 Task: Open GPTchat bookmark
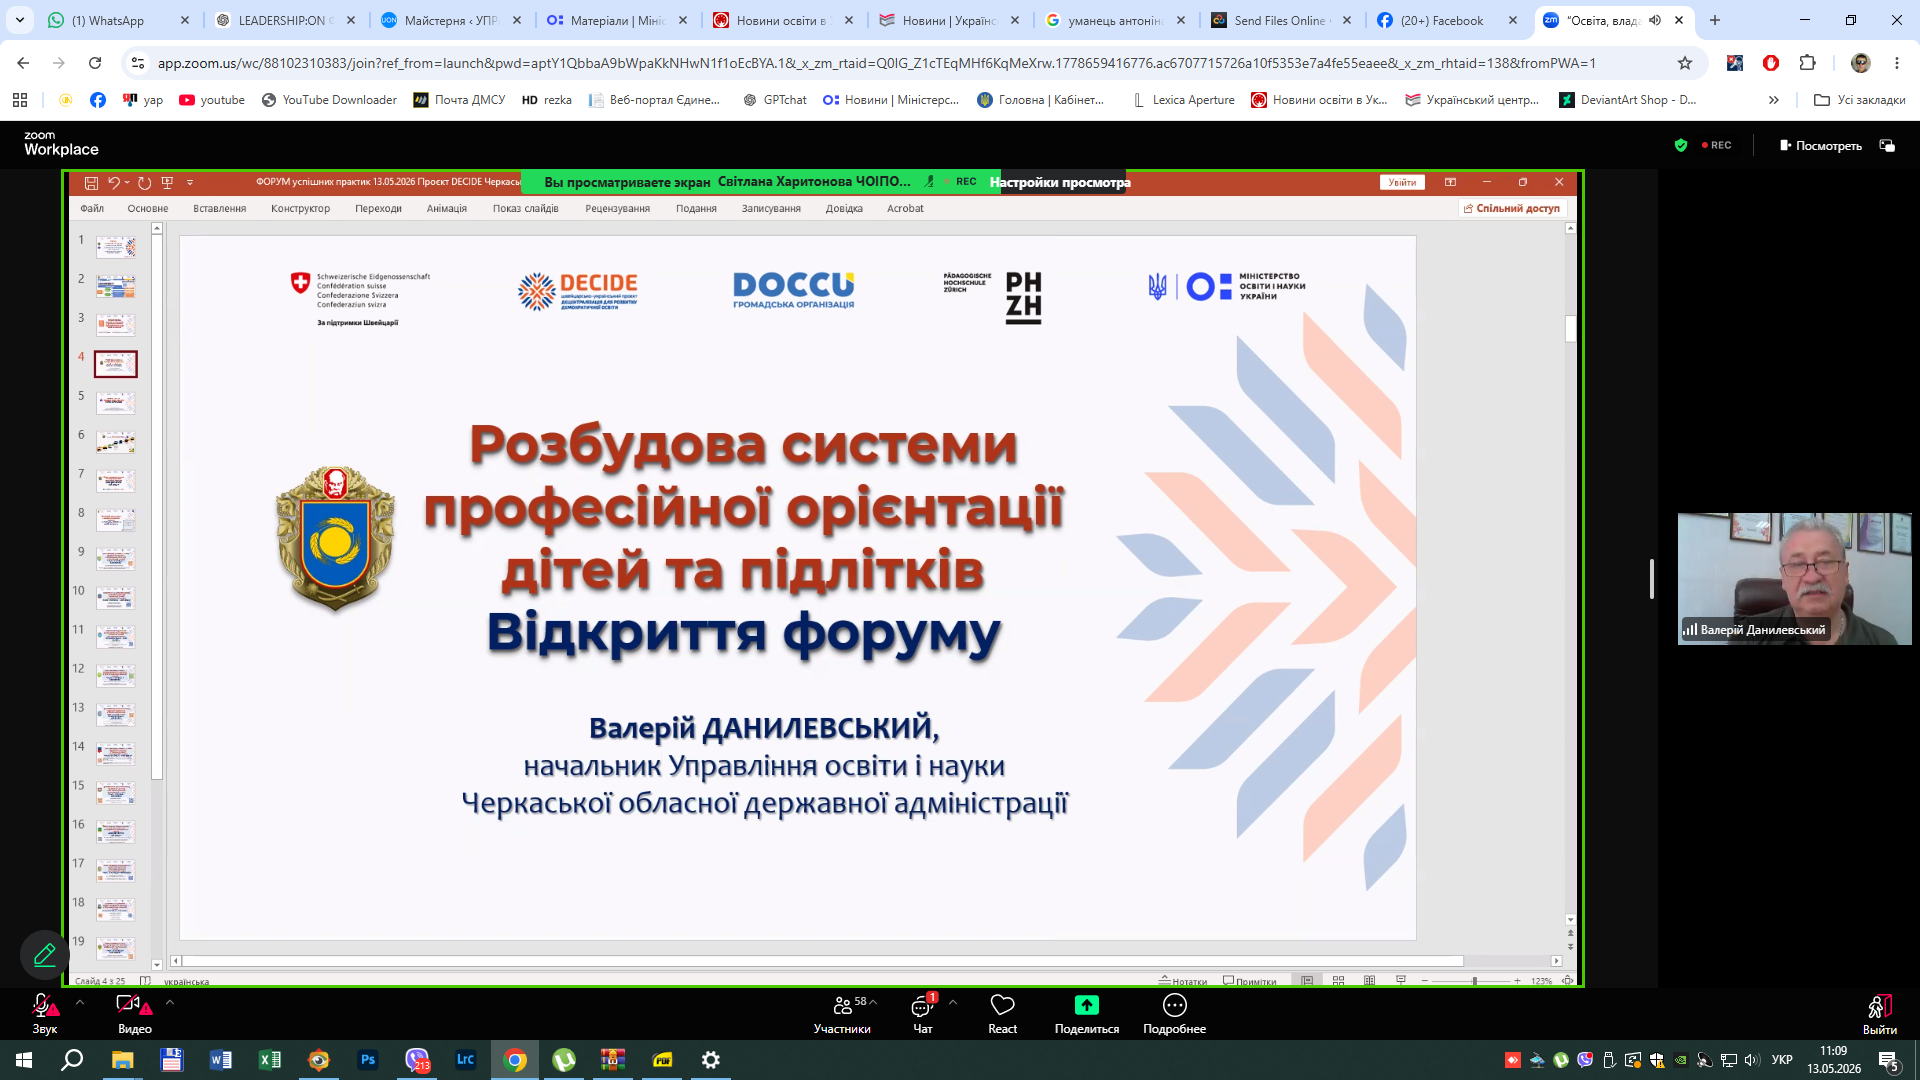[775, 100]
